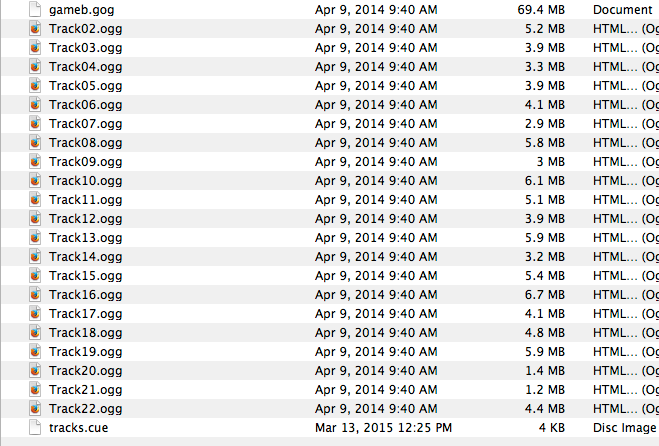Screen dimensions: 659x446
Task: Click the file icon for Track11.ogg
Action: 35,199
